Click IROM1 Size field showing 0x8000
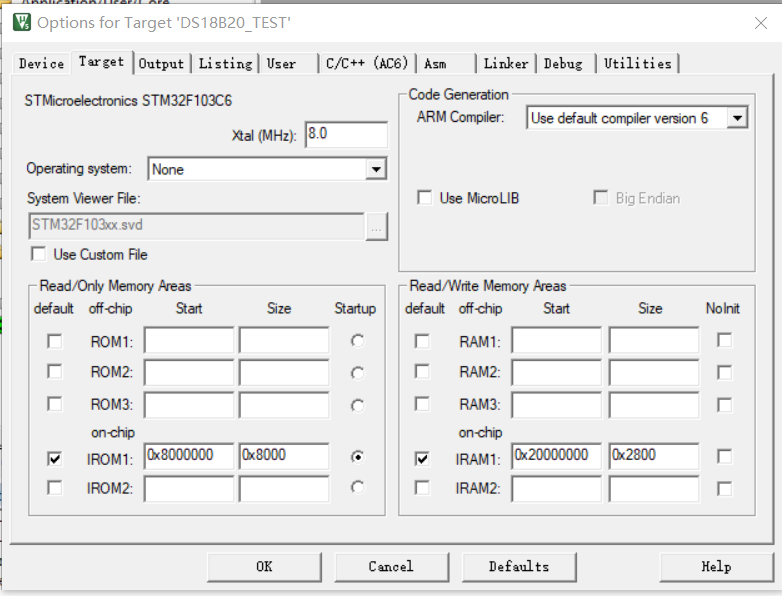This screenshot has height=596, width=782. [284, 456]
